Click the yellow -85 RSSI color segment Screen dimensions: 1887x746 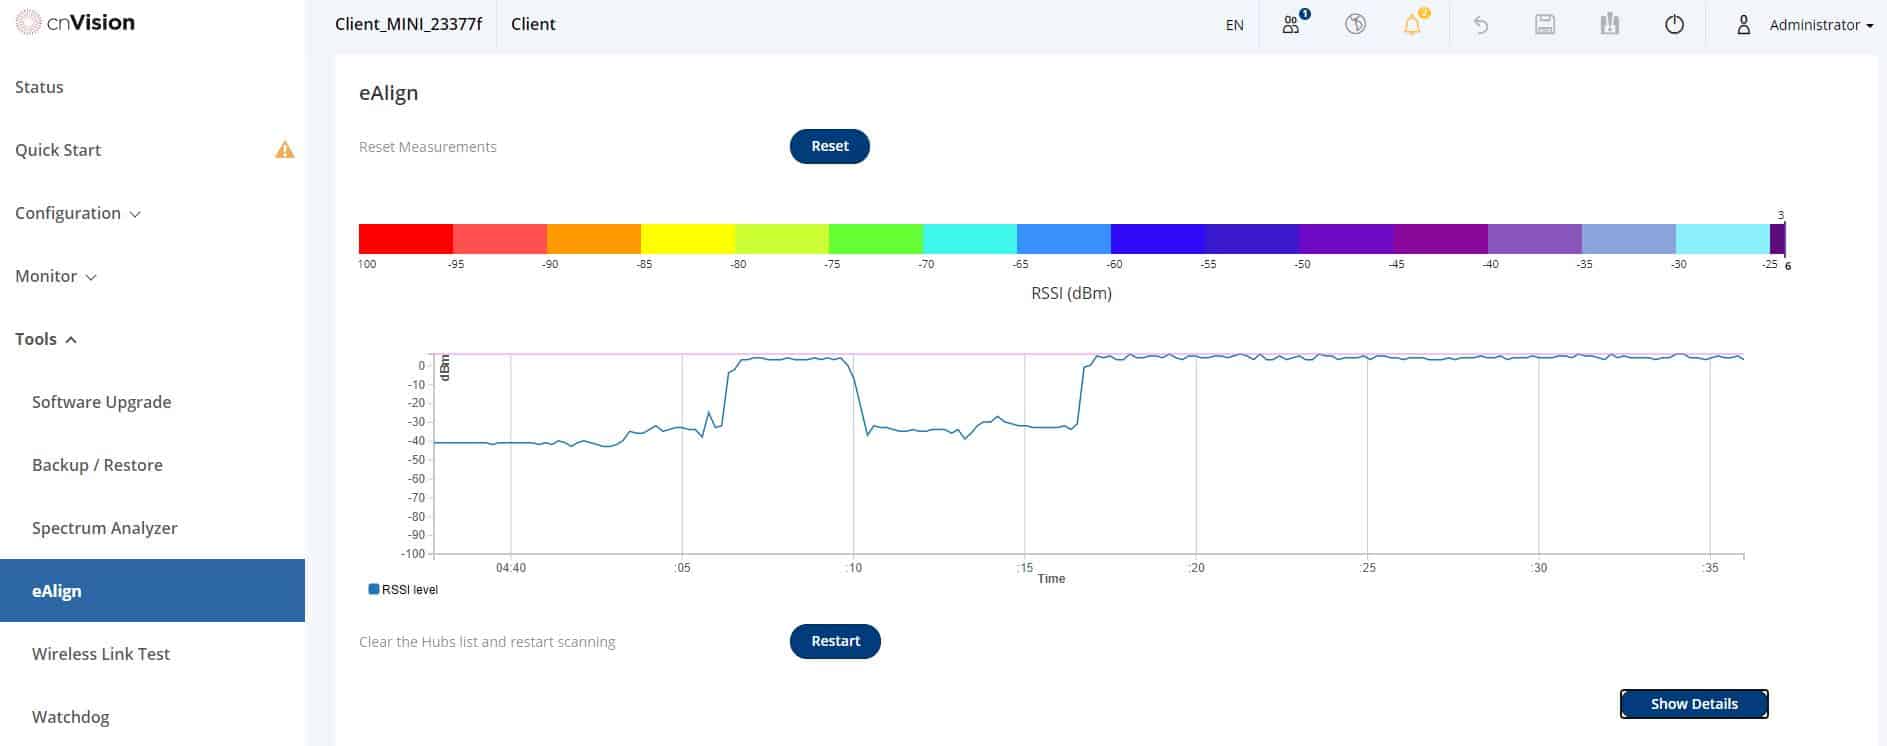pyautogui.click(x=687, y=238)
